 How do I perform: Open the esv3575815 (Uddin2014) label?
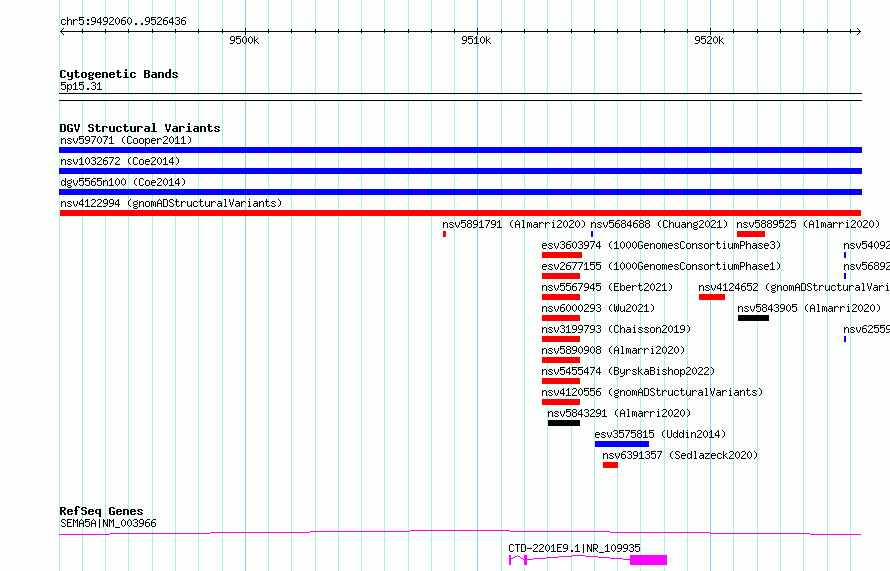660,434
